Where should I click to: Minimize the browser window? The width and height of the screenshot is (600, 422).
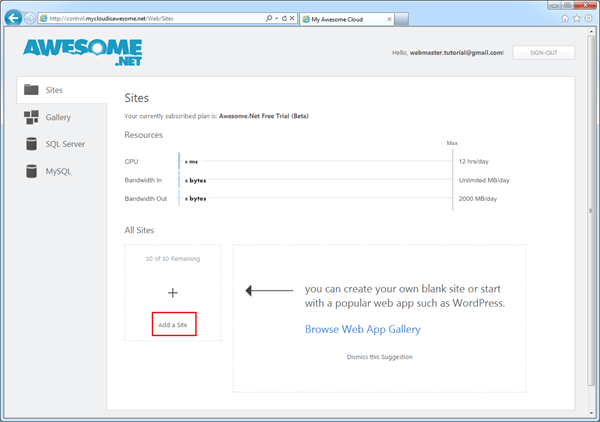pyautogui.click(x=554, y=5)
